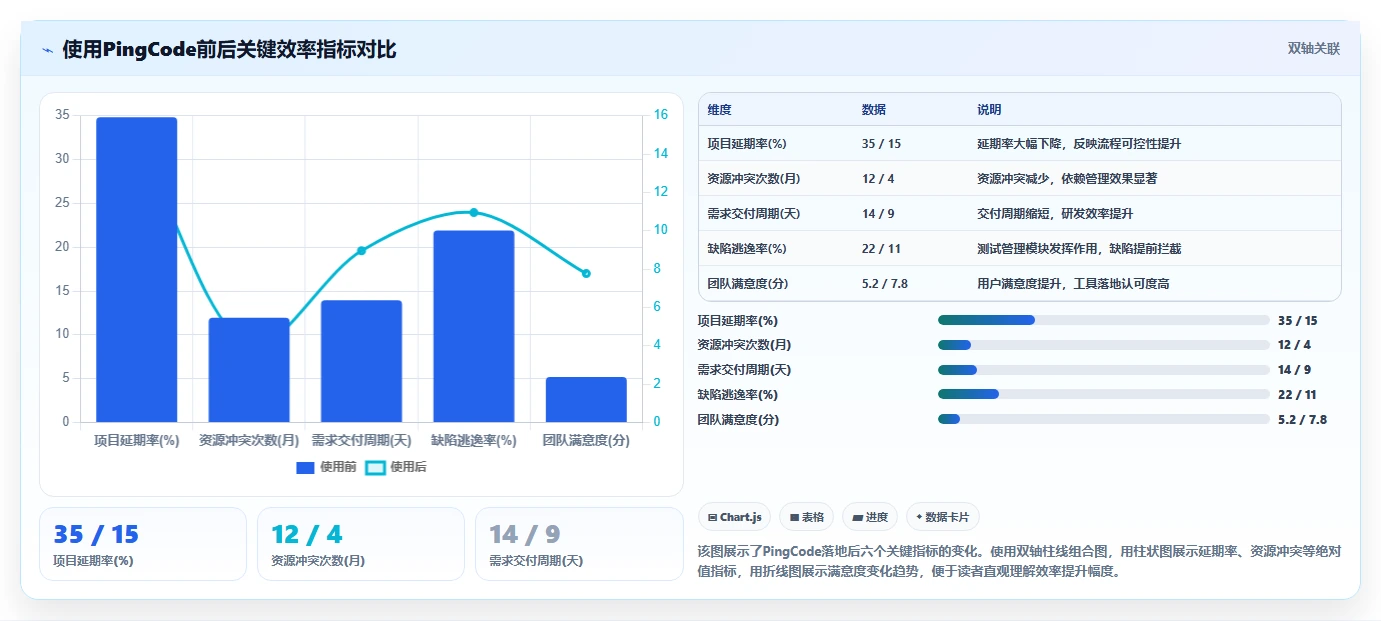Image resolution: width=1381 pixels, height=621 pixels.
Task: Click the line point above 缺陷逃逸率(%)
Action: (x=474, y=212)
